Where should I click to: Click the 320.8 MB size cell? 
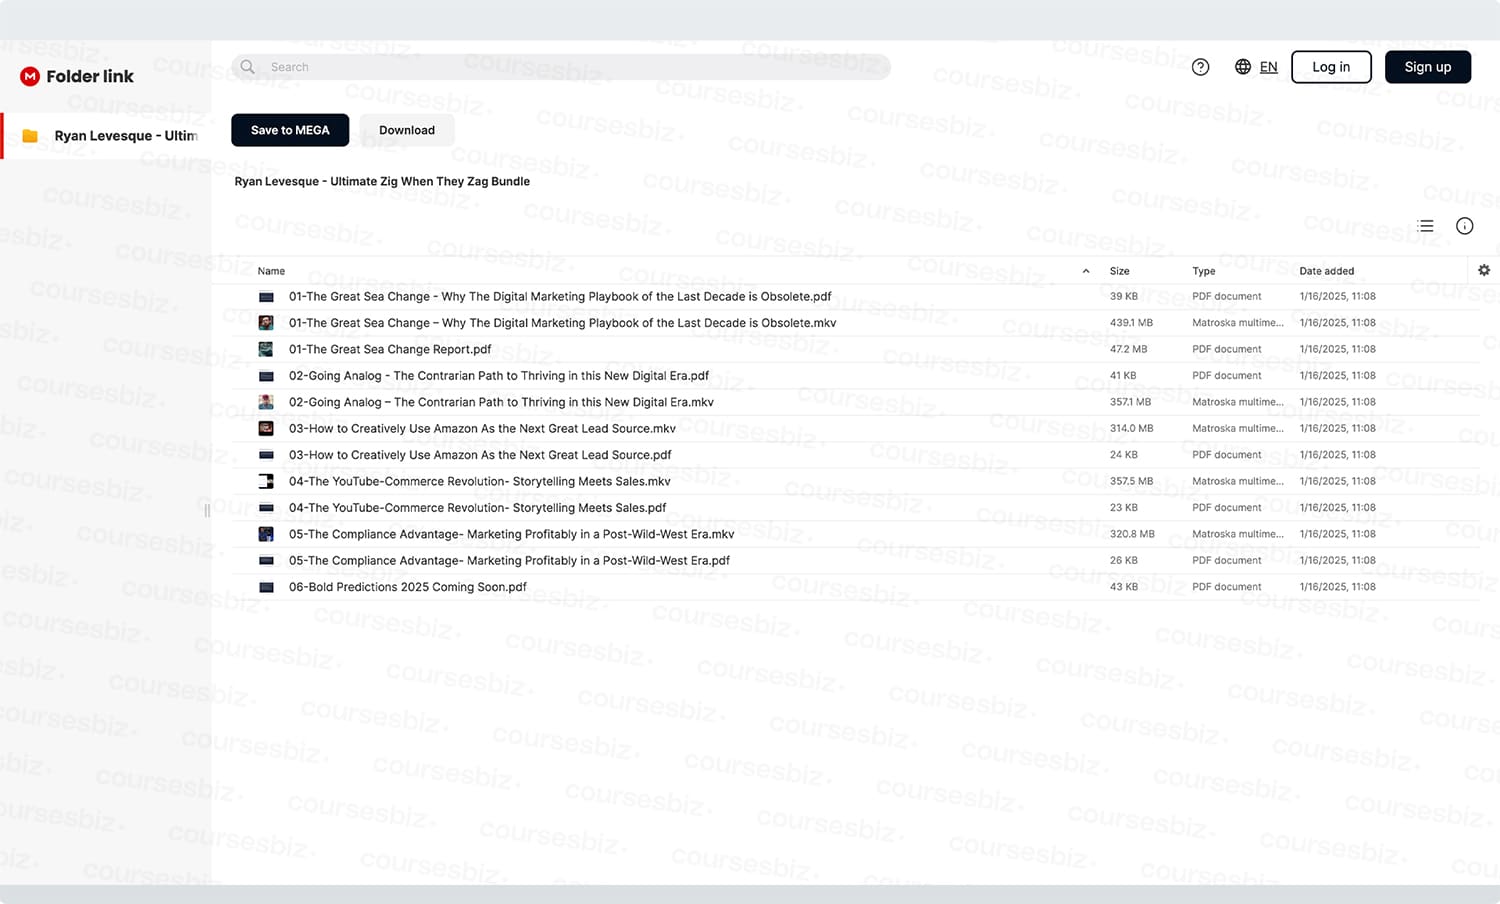tap(1132, 534)
